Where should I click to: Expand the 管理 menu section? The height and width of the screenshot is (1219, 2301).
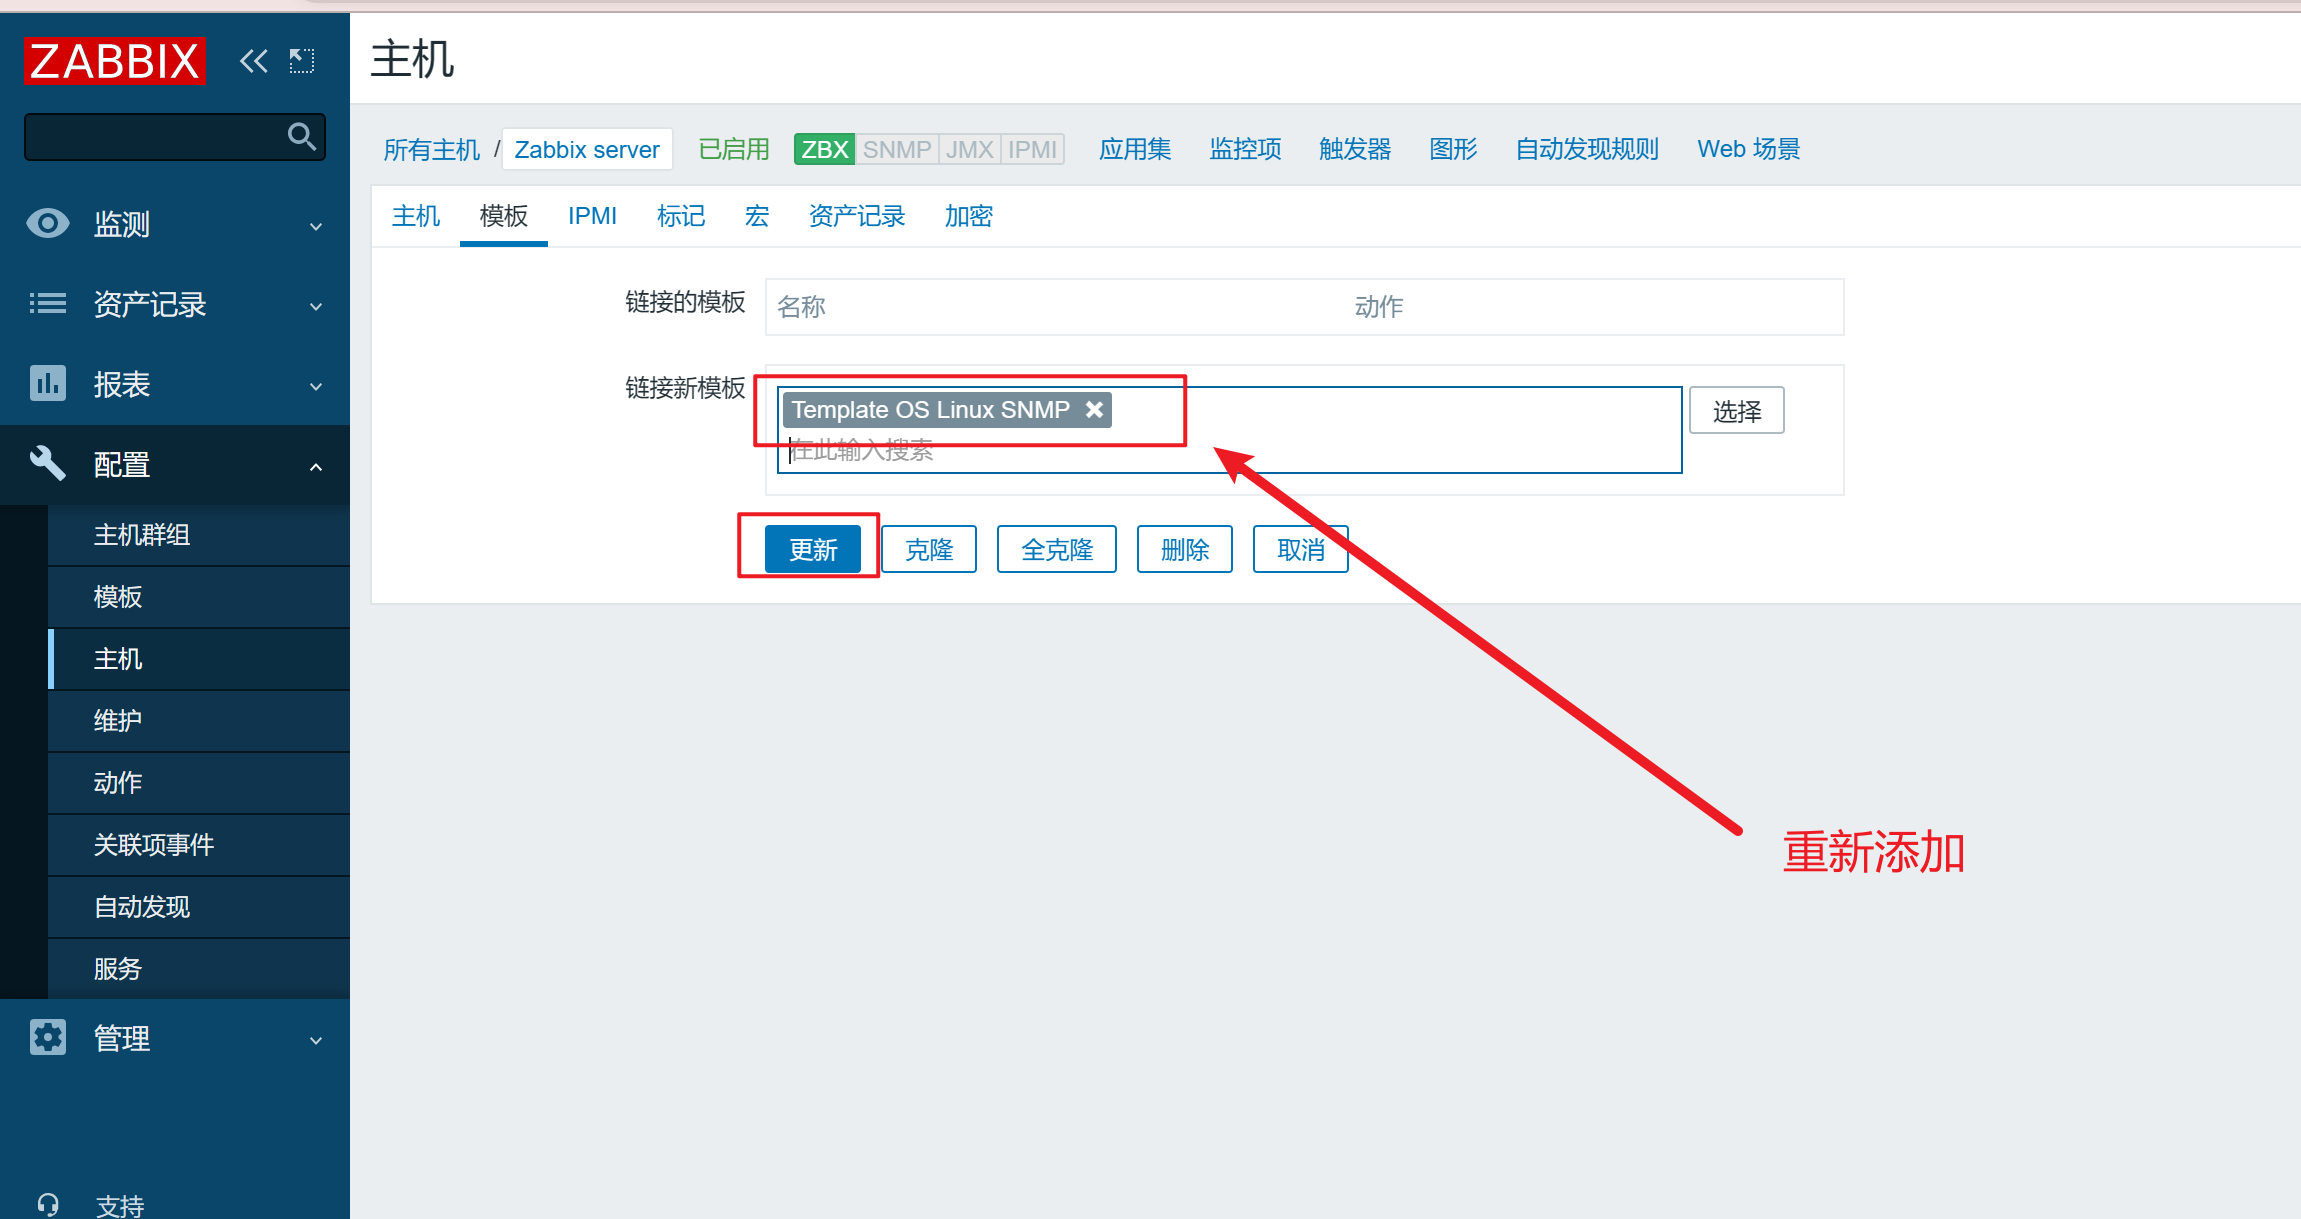[x=175, y=1038]
